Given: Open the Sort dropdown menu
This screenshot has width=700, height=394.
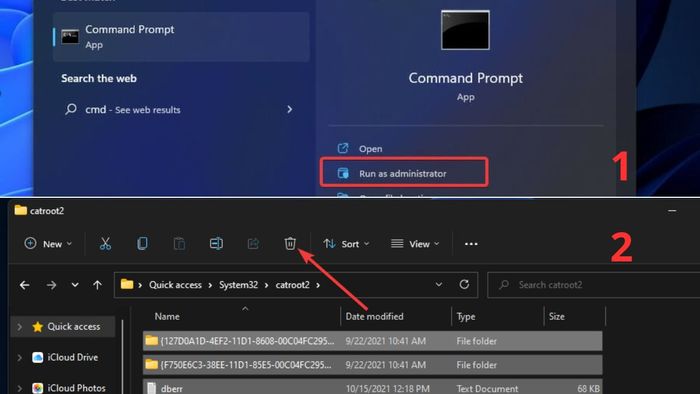Looking at the screenshot, I should click(x=346, y=244).
